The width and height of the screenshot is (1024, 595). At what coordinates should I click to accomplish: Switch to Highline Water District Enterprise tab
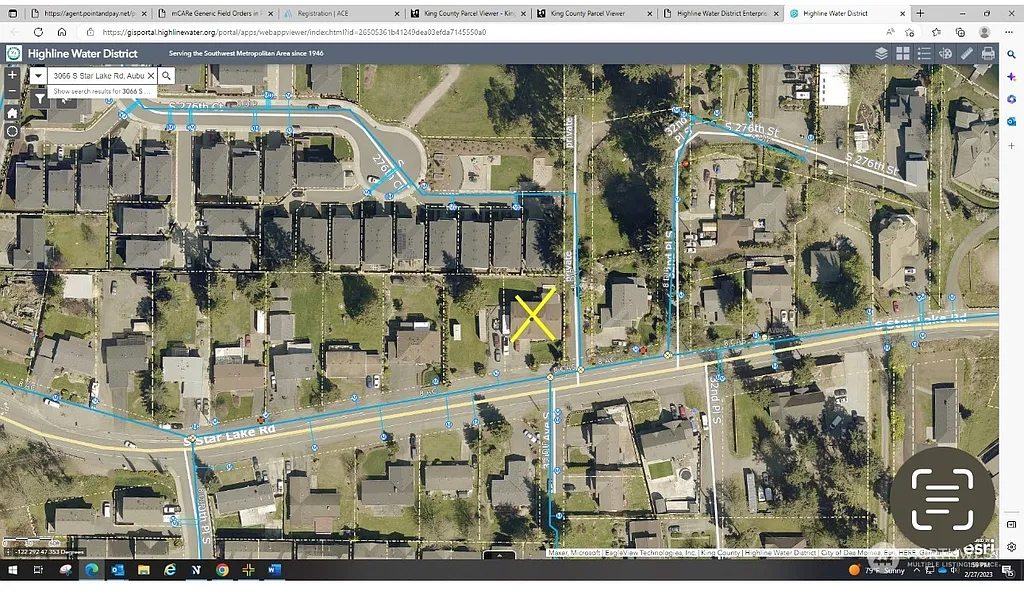[722, 13]
